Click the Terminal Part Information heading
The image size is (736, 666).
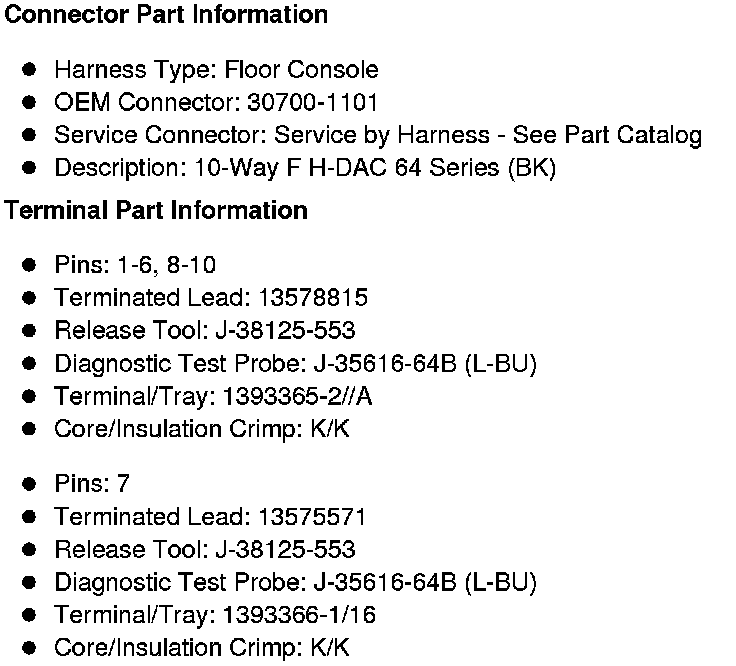tap(156, 211)
